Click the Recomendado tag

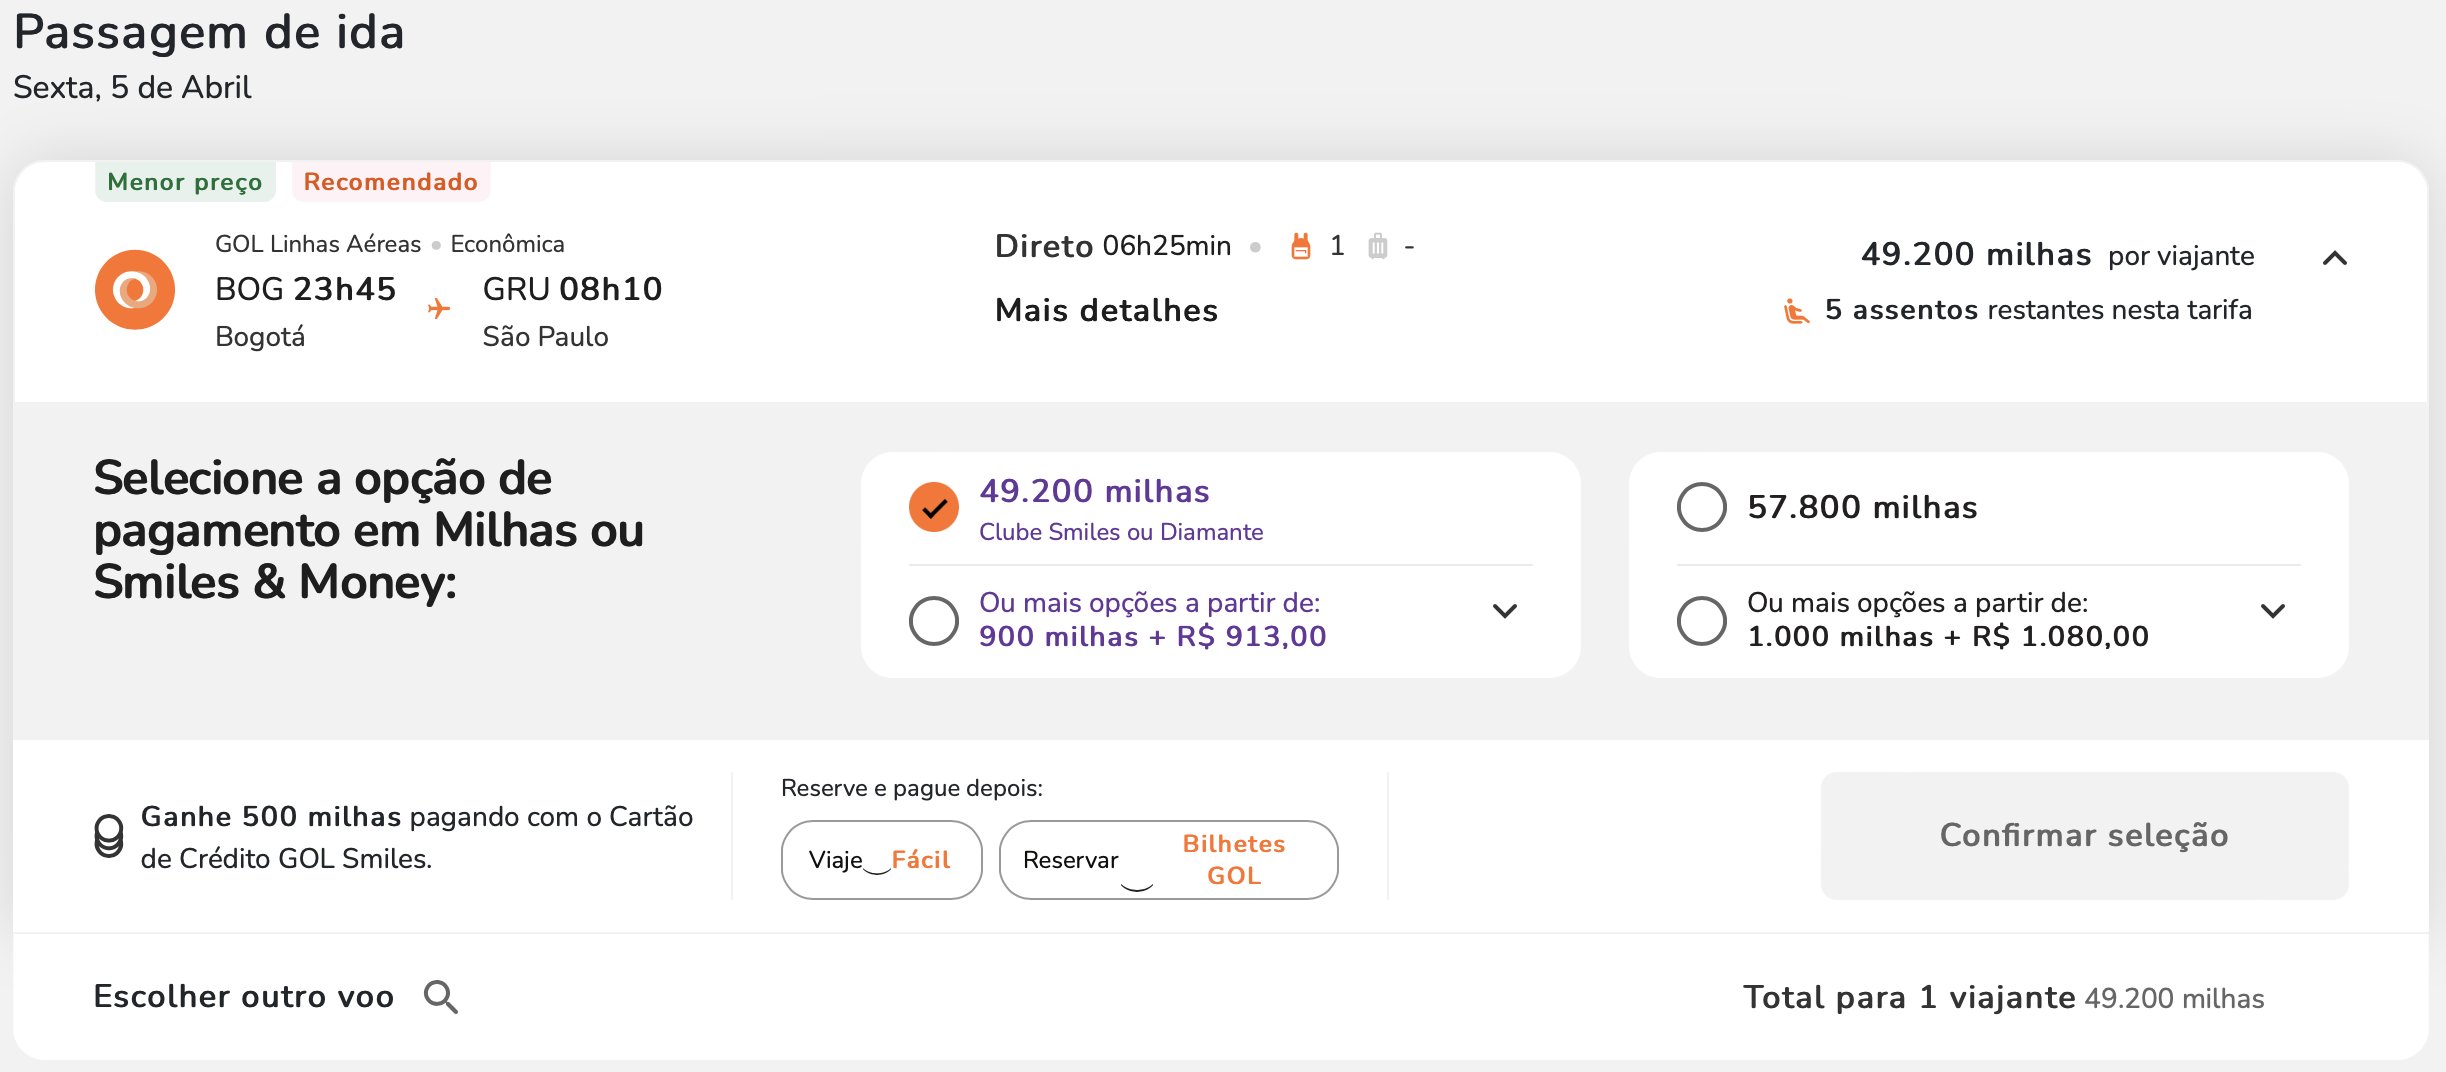(x=390, y=182)
